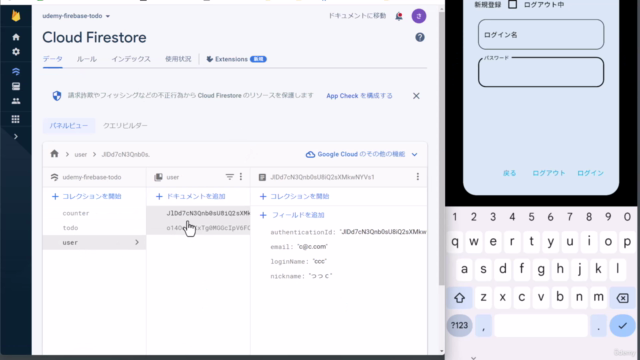
Task: Dismiss the App Check banner
Action: tap(416, 96)
